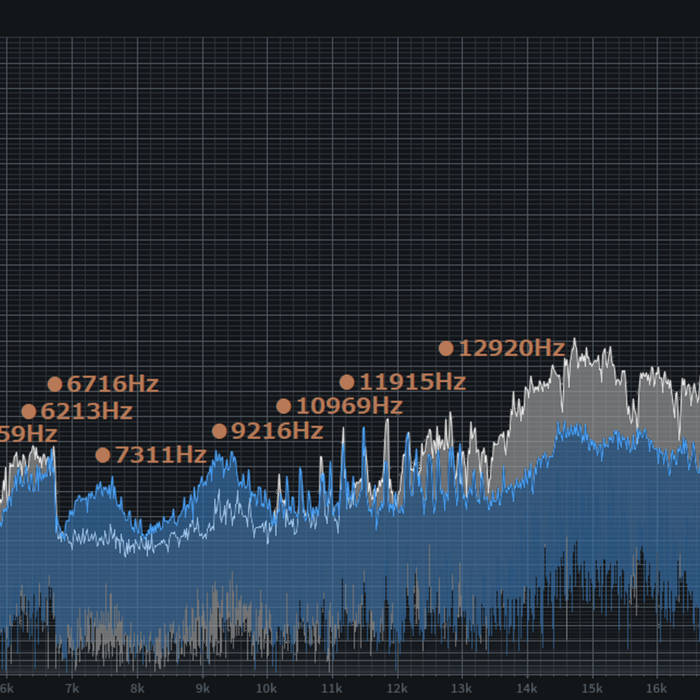Select the 10k mark on frequency axis
Screen dimensions: 700x700
coord(266,688)
